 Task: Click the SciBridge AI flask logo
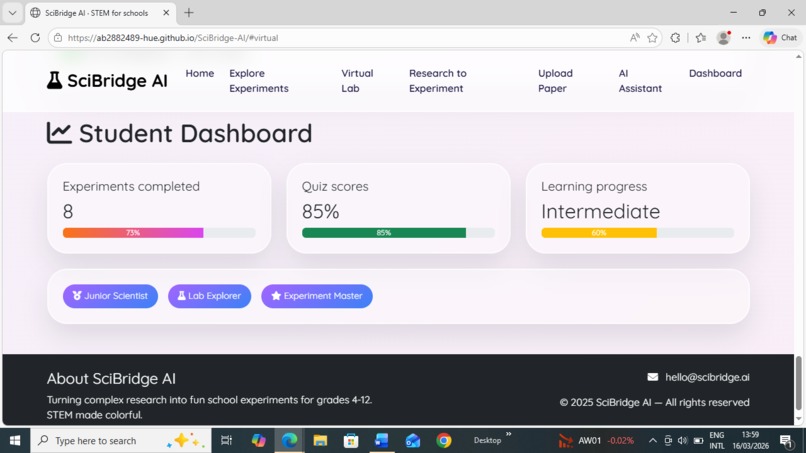coord(54,80)
